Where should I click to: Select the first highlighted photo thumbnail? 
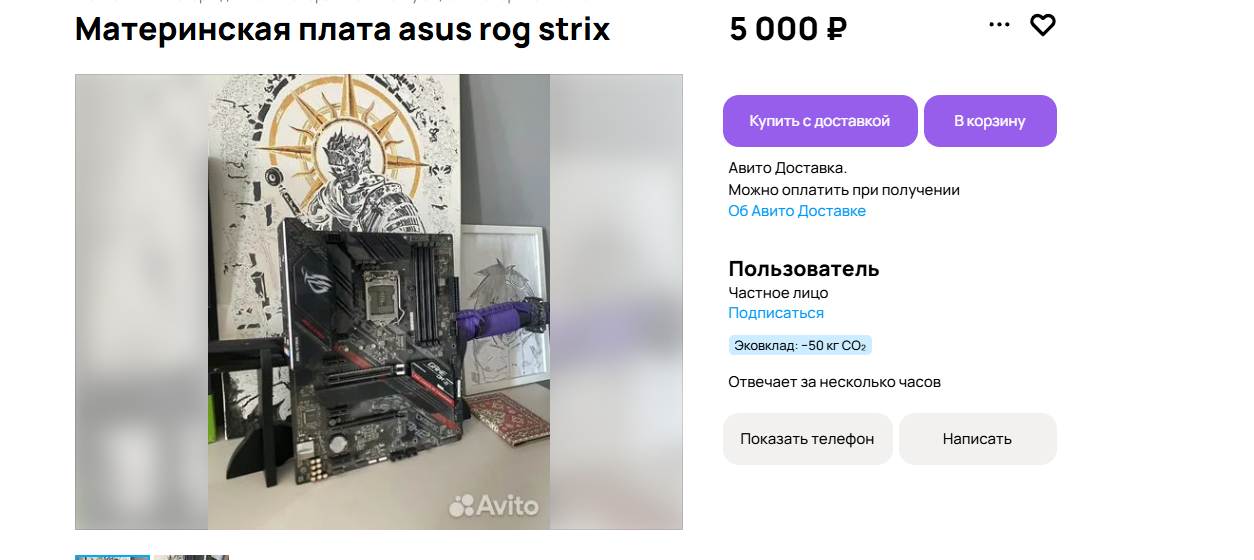(x=112, y=557)
